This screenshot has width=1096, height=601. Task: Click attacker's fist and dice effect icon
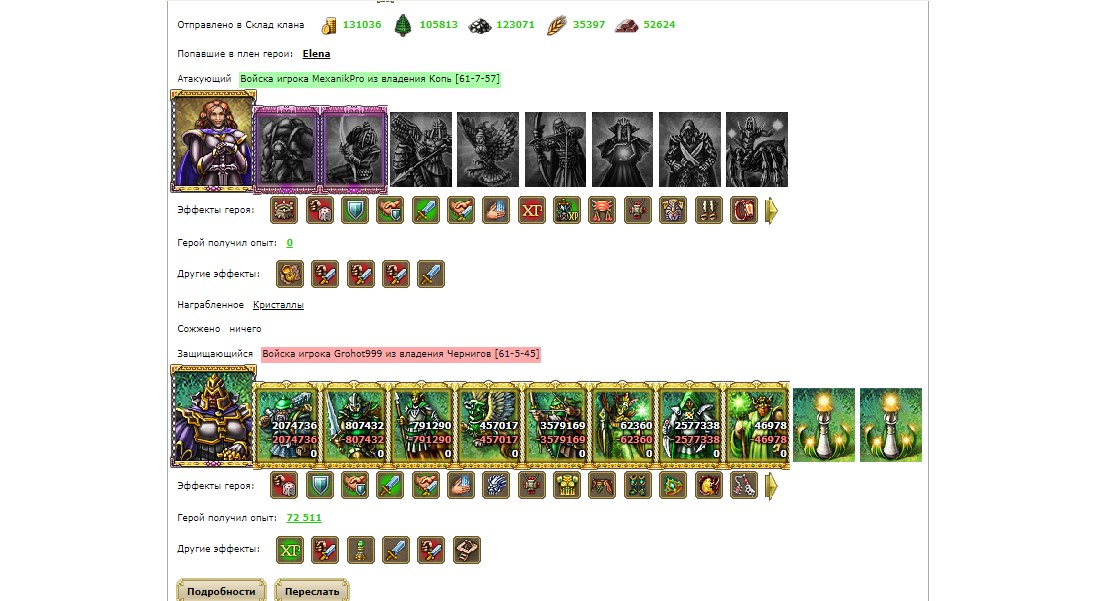click(x=319, y=210)
